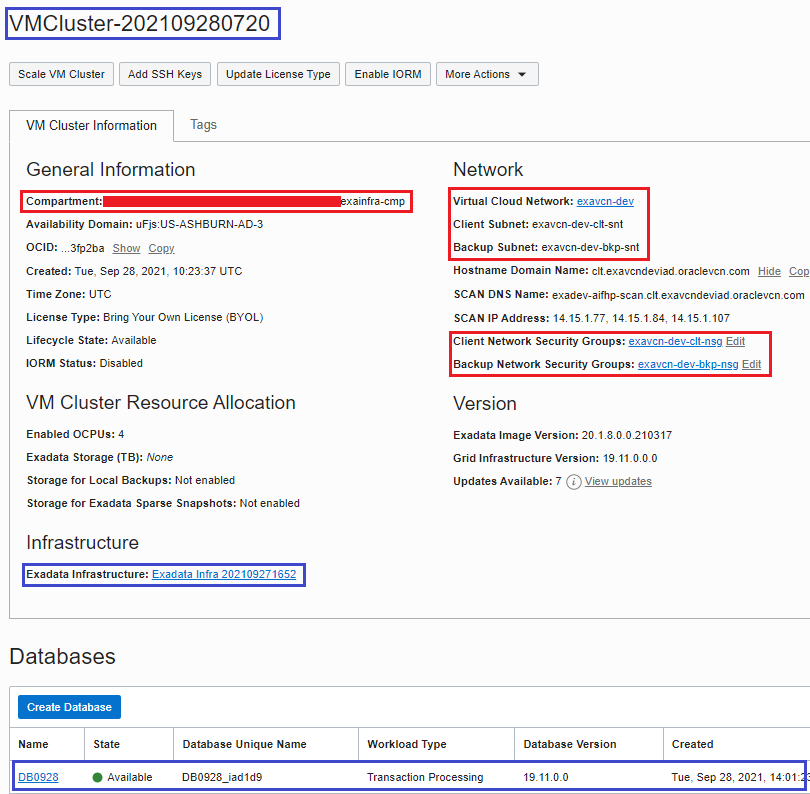The height and width of the screenshot is (794, 810).
Task: Edit the Client Network Security Groups
Action: click(735, 342)
